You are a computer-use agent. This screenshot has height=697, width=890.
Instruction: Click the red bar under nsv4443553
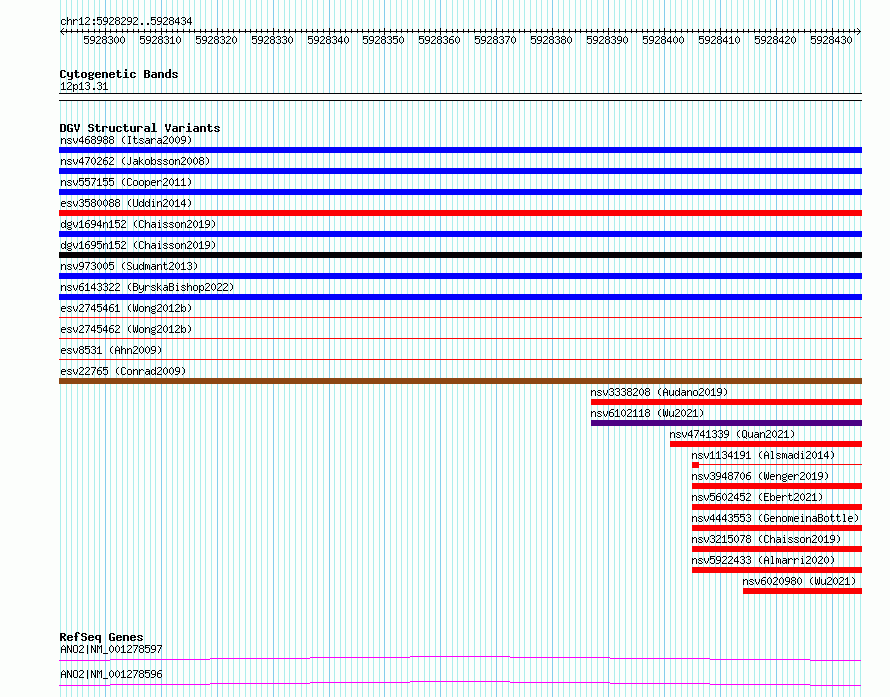[x=777, y=528]
